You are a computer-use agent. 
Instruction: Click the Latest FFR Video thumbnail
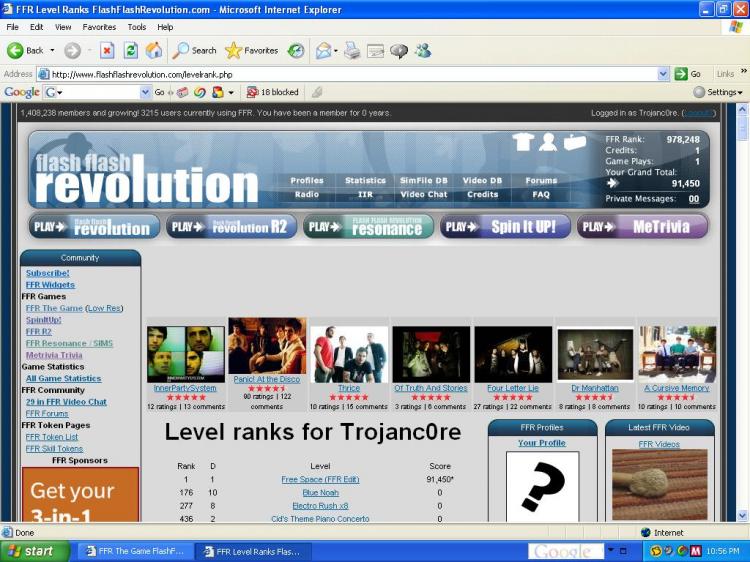[660, 485]
